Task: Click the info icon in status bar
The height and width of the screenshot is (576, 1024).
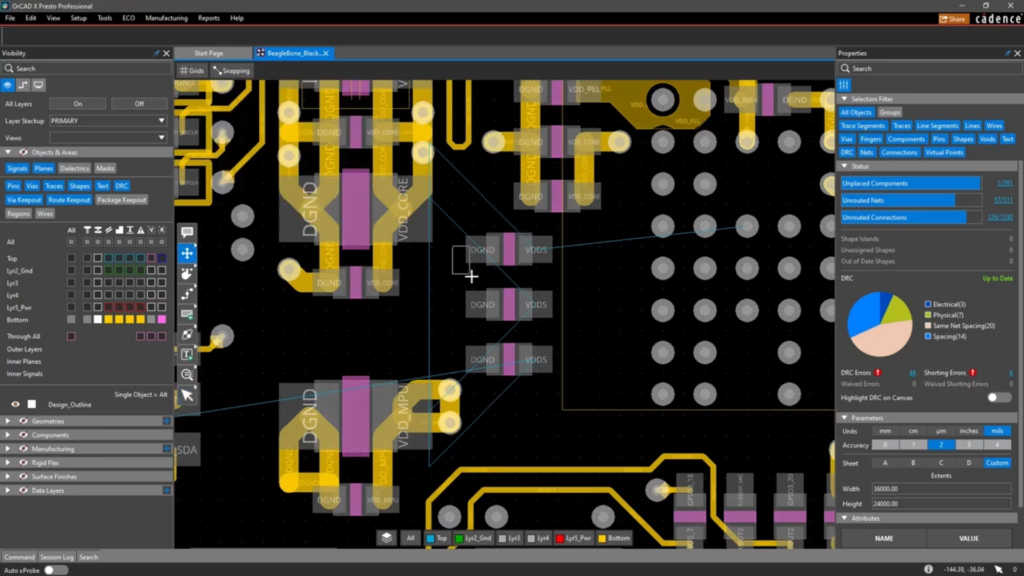Action: point(928,569)
